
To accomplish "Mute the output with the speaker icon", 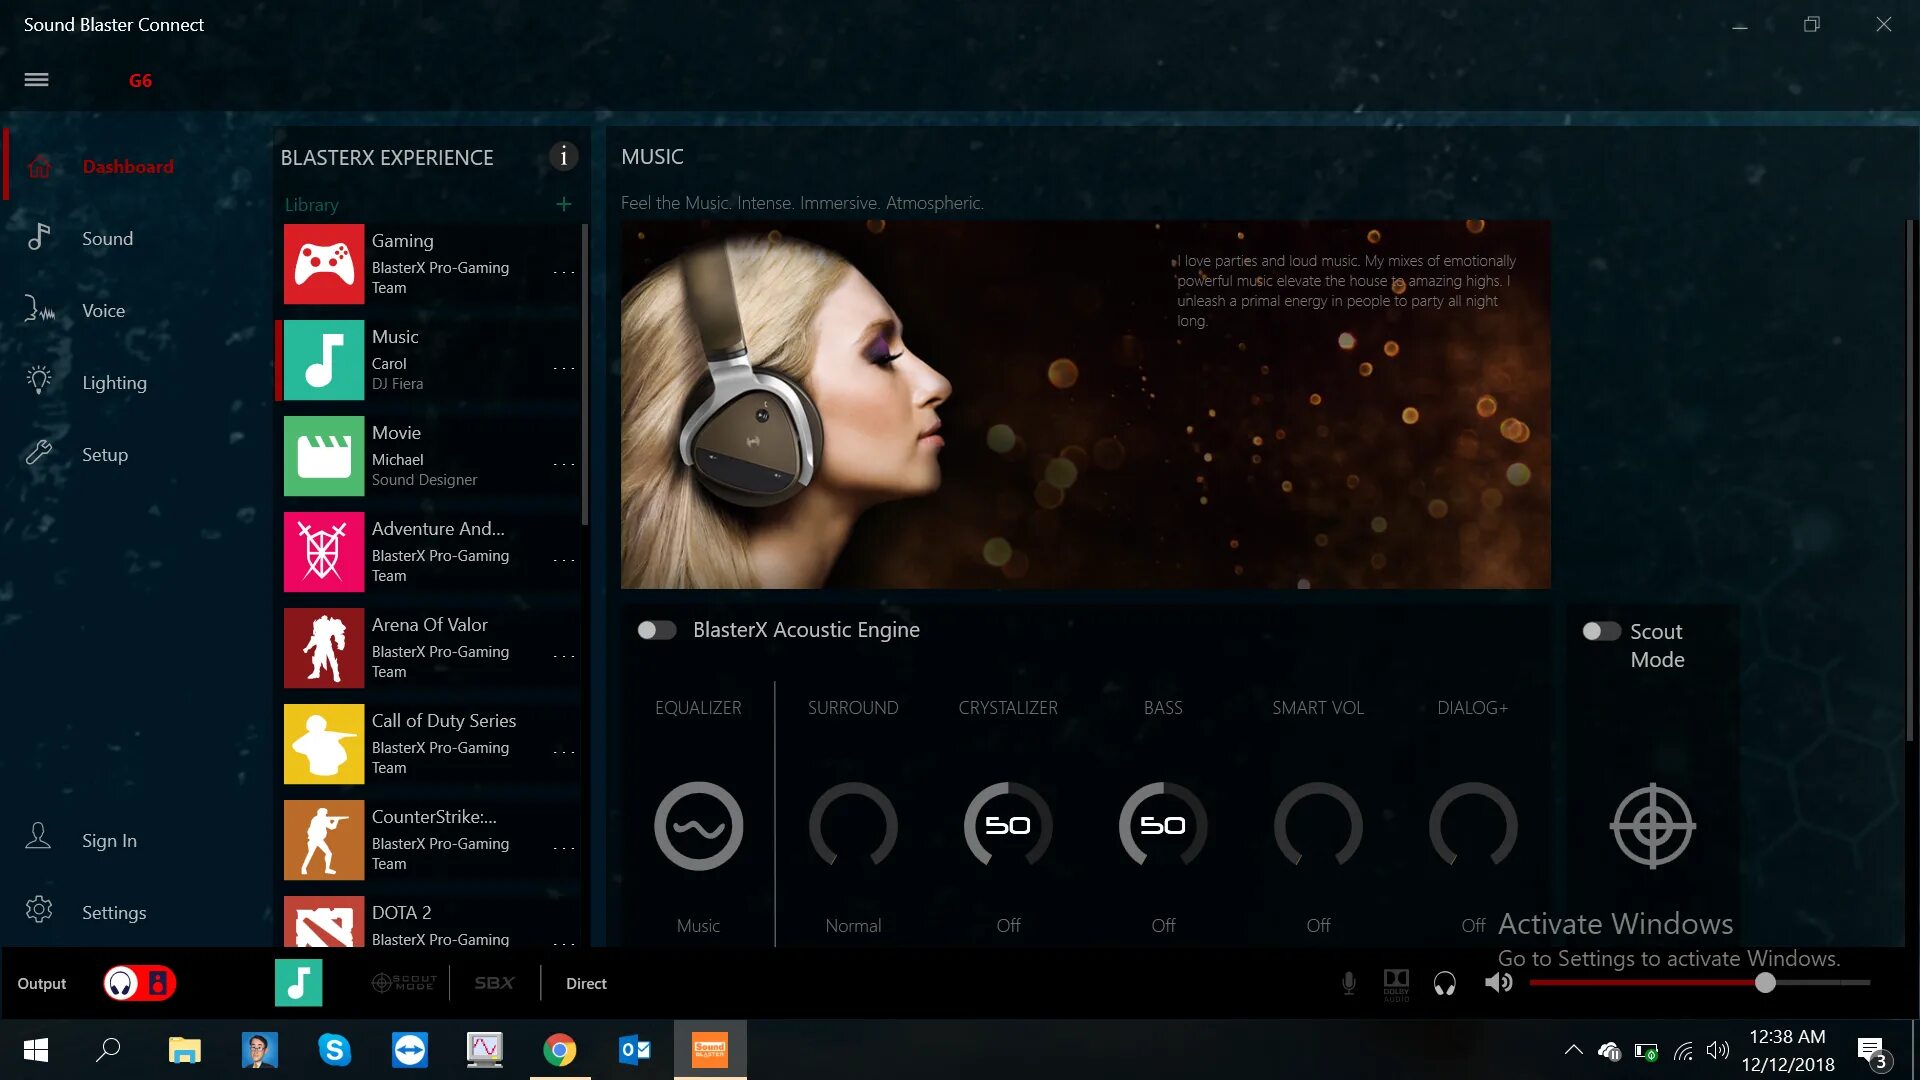I will point(1498,983).
